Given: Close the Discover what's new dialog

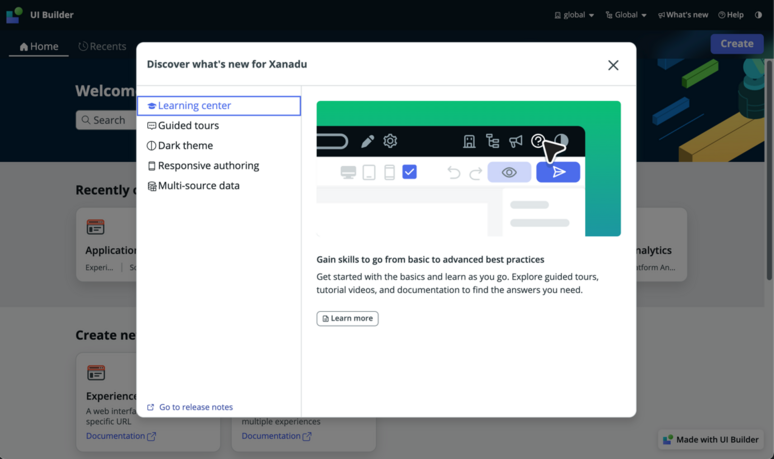Looking at the screenshot, I should pos(613,65).
